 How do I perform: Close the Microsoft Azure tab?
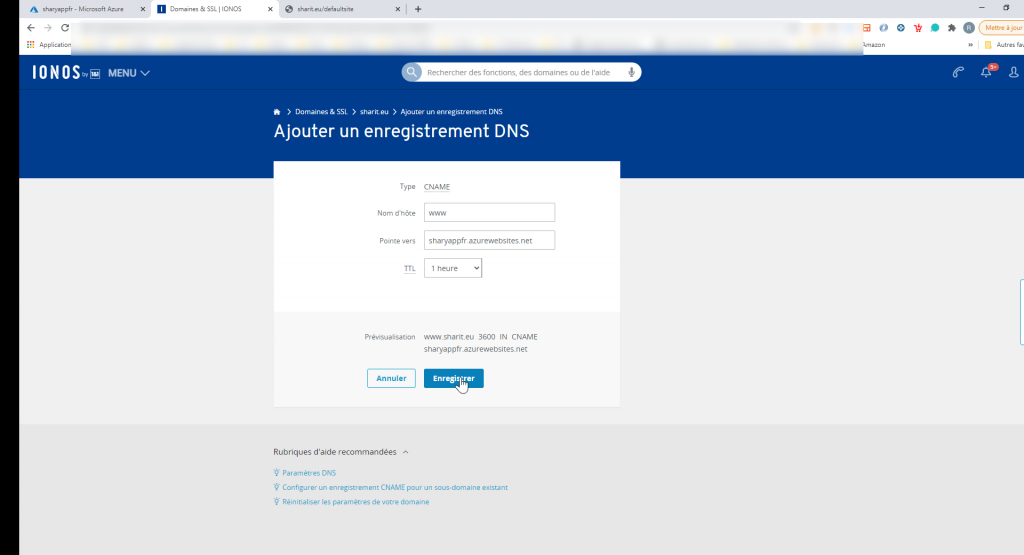click(143, 9)
